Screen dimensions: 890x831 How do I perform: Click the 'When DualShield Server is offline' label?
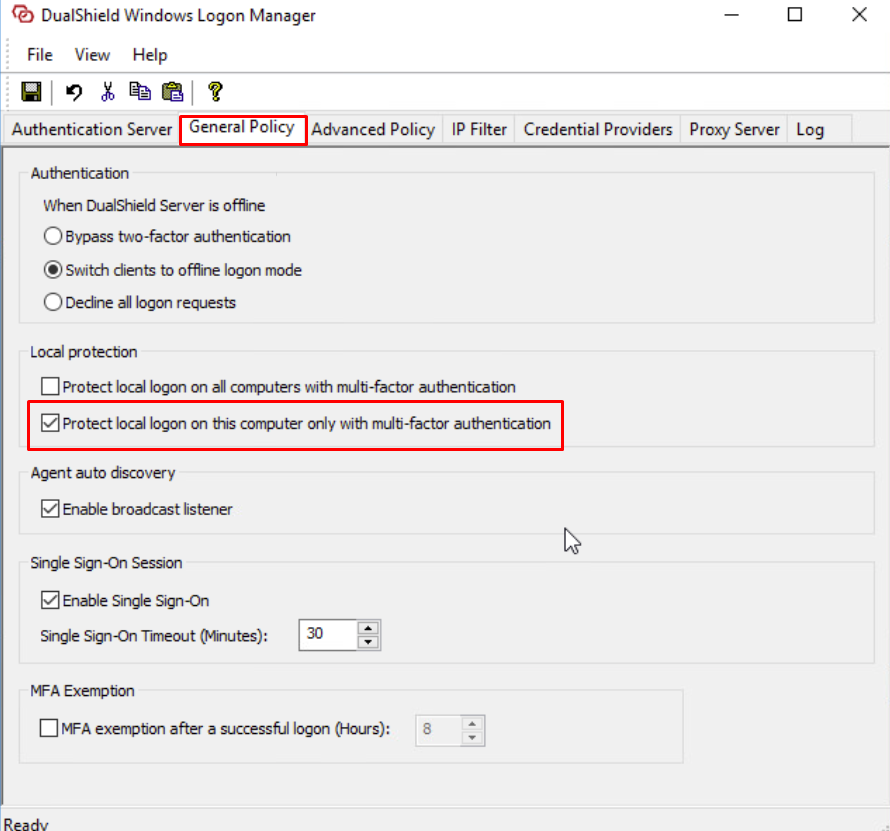pyautogui.click(x=154, y=205)
